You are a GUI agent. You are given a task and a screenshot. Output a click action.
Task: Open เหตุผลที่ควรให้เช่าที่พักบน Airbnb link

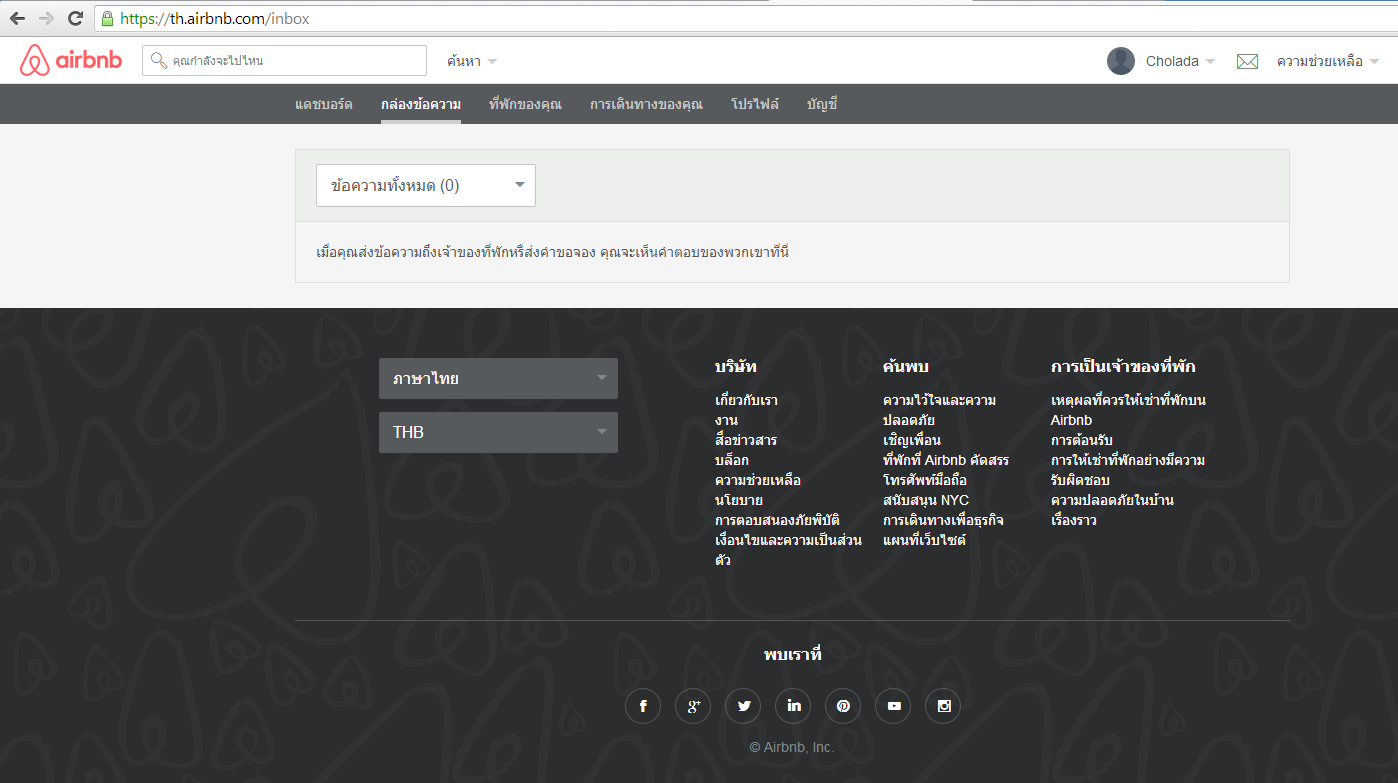click(x=1128, y=411)
